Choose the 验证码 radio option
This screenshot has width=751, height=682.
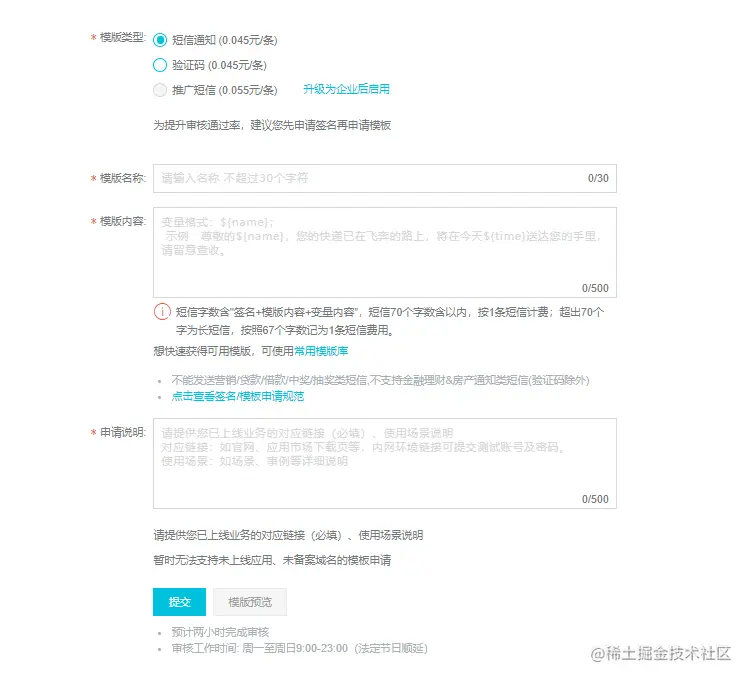tap(160, 65)
